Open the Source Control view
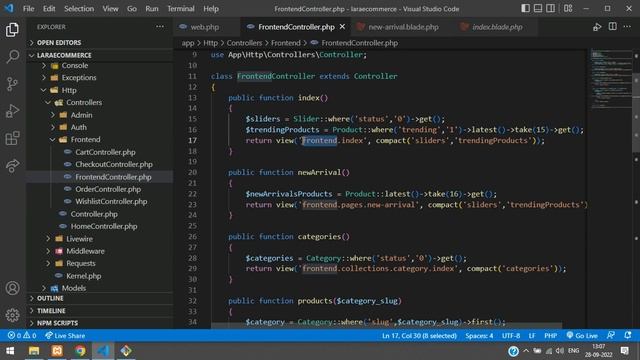Screen dimensions: 640x360 click(12, 84)
